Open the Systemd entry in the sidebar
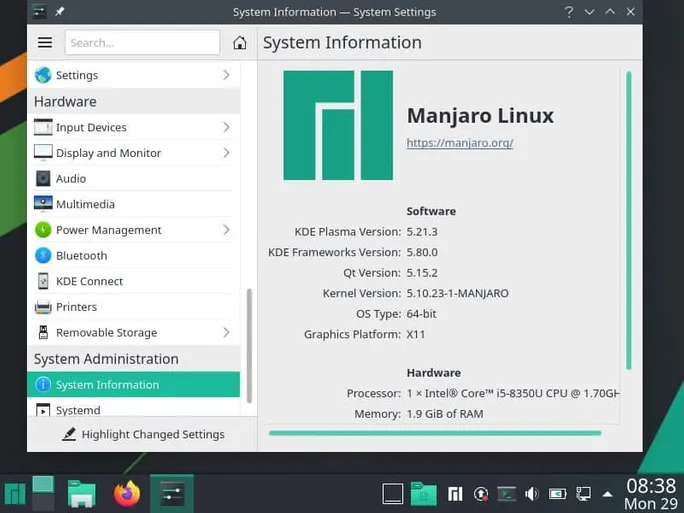The width and height of the screenshot is (684, 513). 78,410
